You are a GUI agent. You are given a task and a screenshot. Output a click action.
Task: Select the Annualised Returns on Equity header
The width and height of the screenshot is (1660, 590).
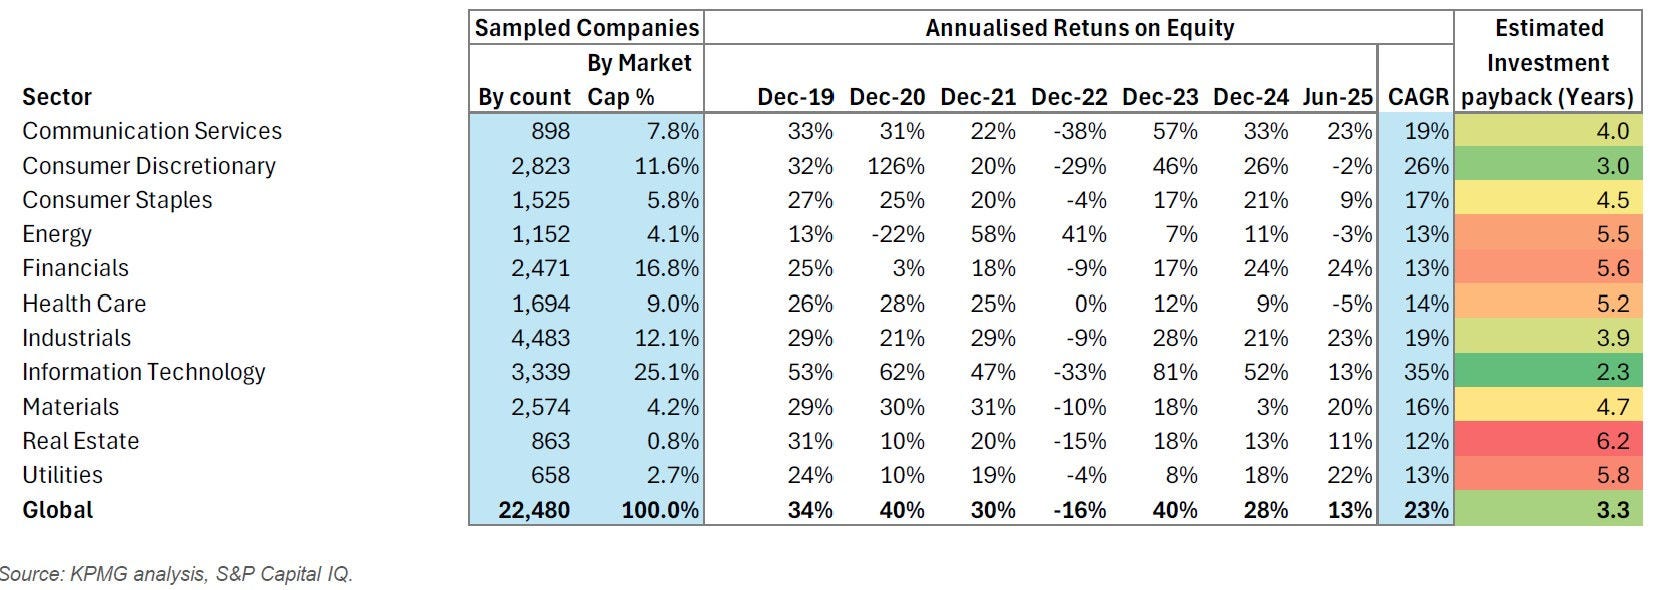tap(1079, 28)
